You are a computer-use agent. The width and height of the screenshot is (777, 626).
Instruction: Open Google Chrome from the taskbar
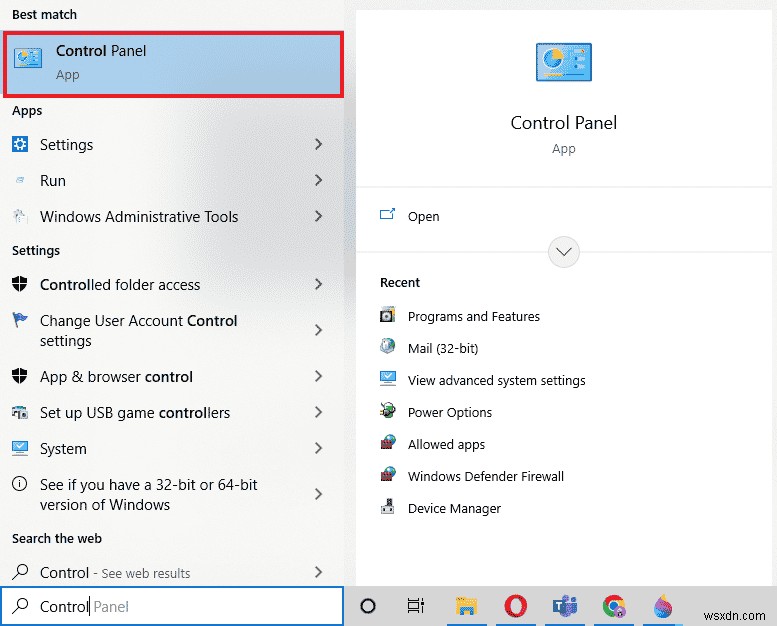click(613, 606)
